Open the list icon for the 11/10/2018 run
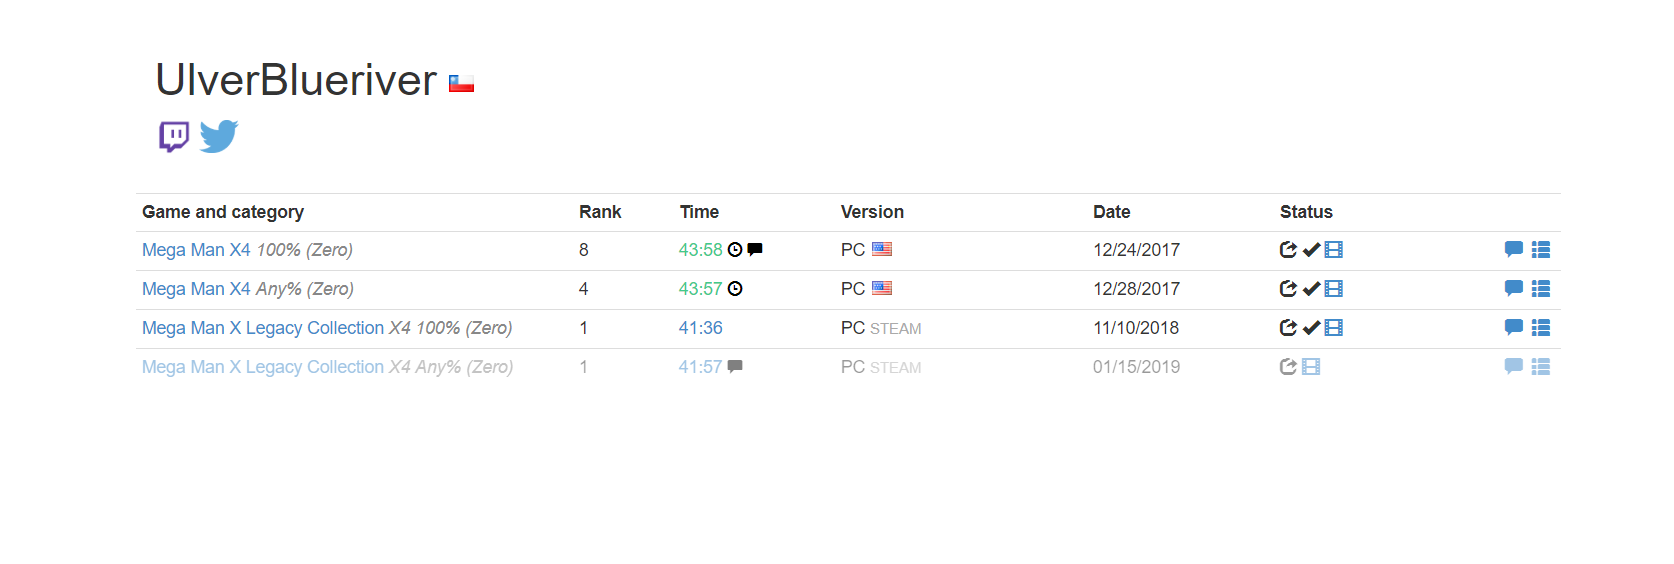 [1541, 328]
